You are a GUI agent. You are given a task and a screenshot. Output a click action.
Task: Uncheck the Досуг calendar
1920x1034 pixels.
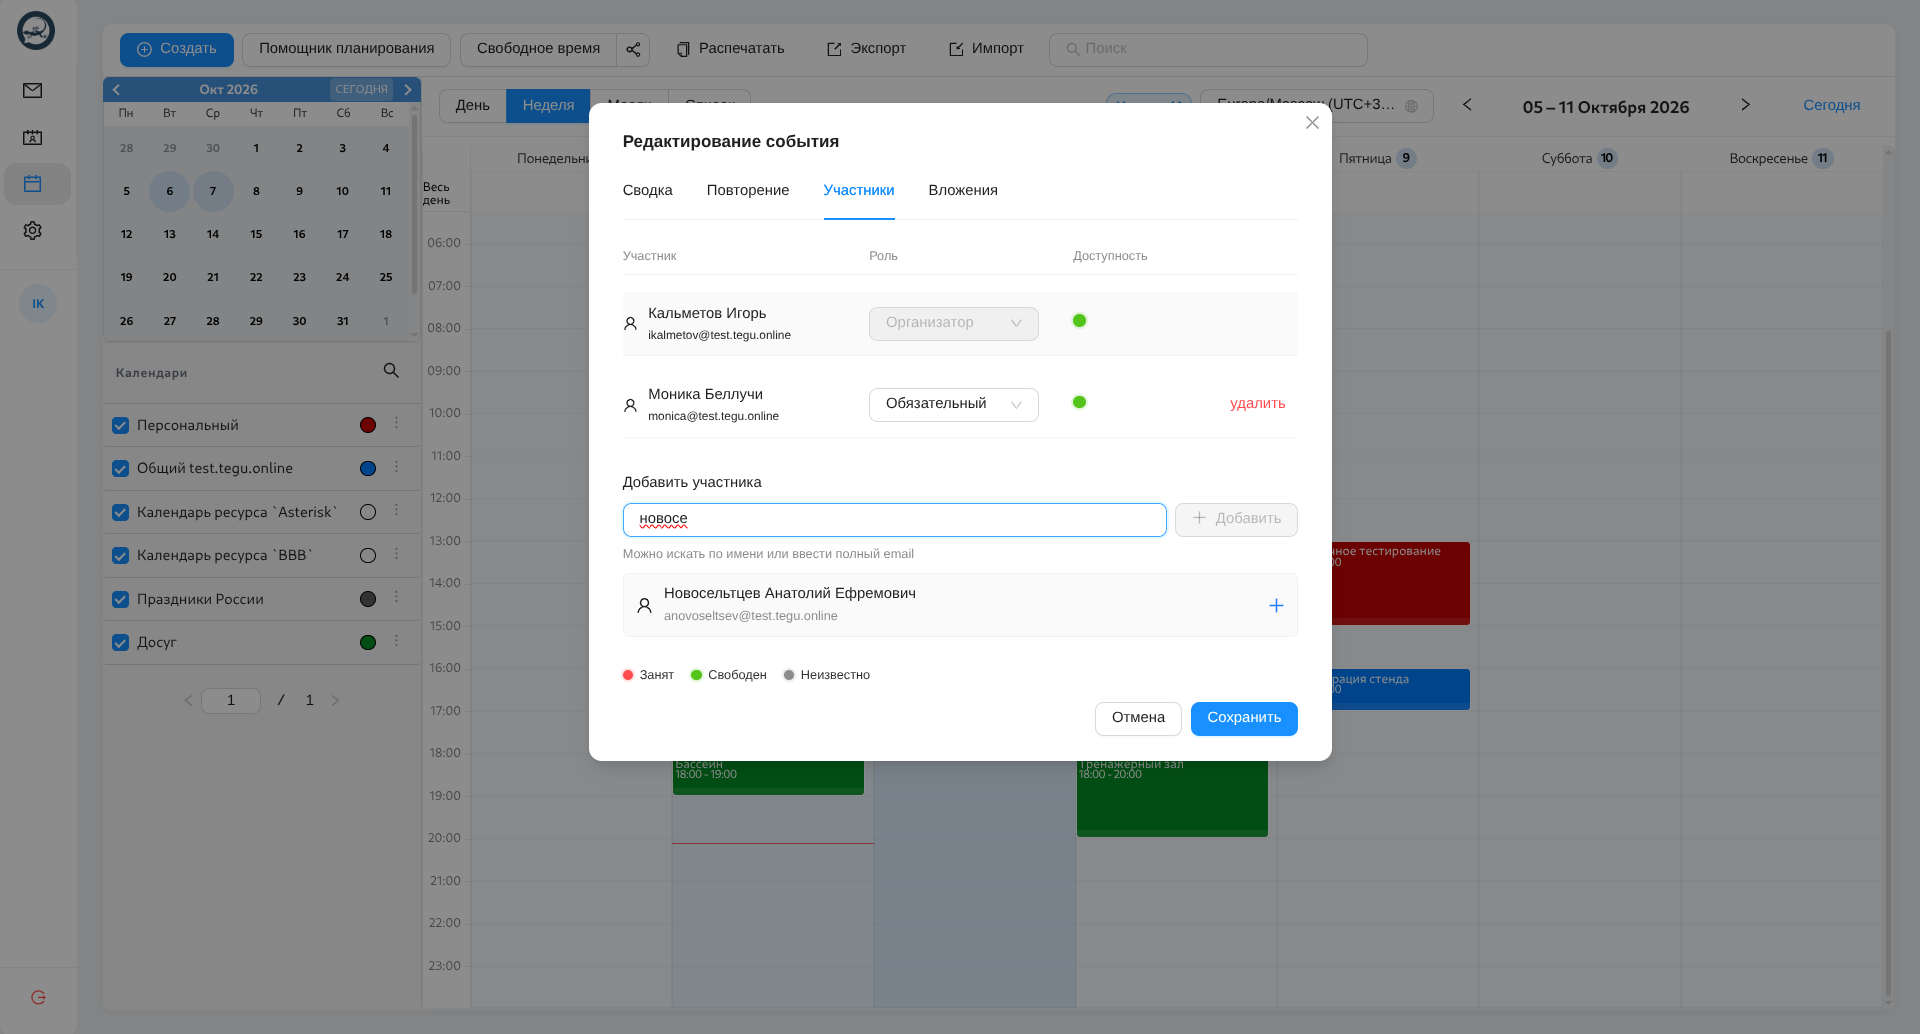[x=121, y=643]
